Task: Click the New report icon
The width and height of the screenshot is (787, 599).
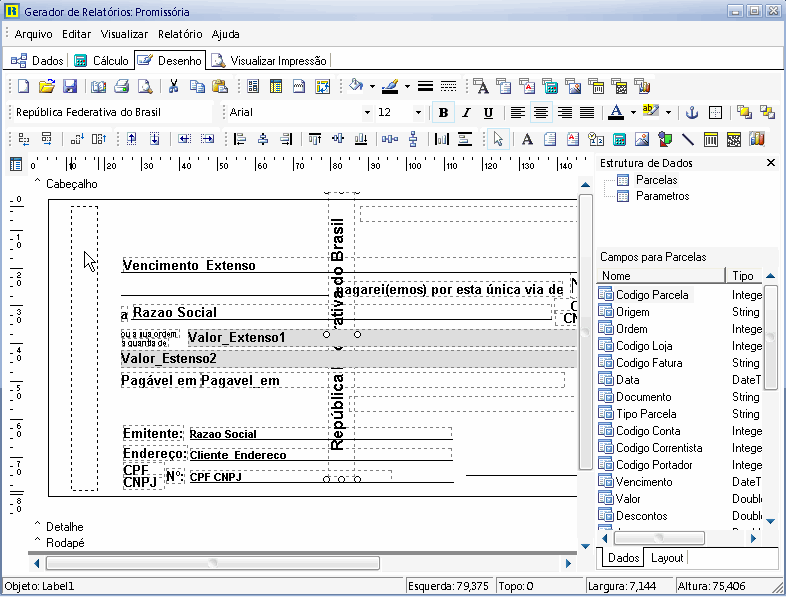Action: pyautogui.click(x=24, y=86)
